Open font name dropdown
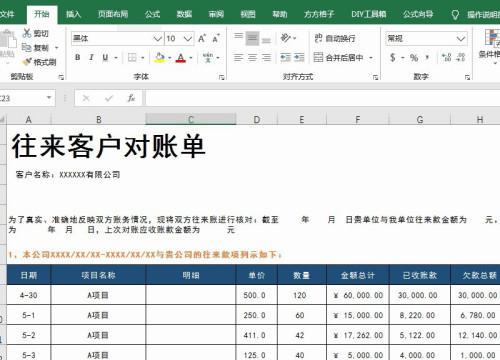 point(157,39)
